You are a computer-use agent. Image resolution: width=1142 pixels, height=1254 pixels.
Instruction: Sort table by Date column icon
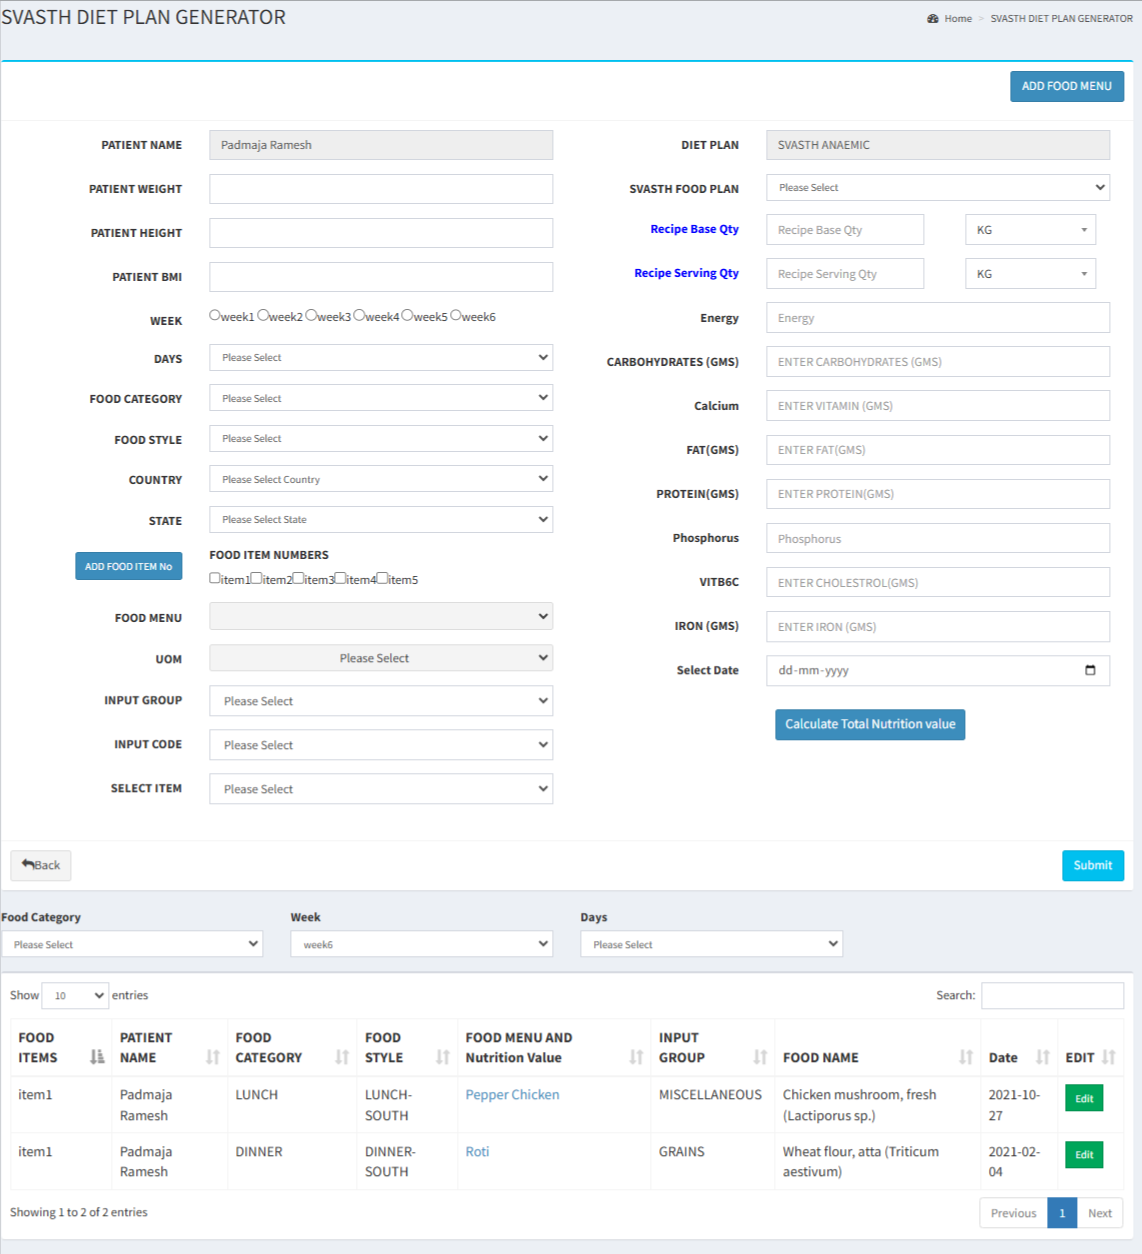point(1043,1057)
